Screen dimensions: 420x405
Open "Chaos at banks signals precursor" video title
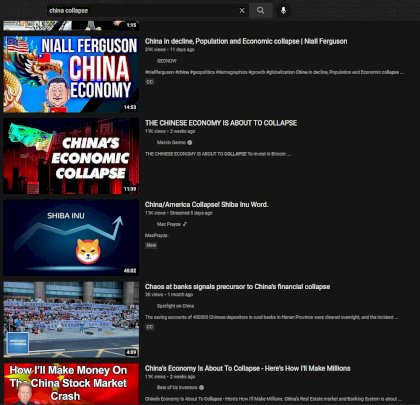pyautogui.click(x=238, y=287)
